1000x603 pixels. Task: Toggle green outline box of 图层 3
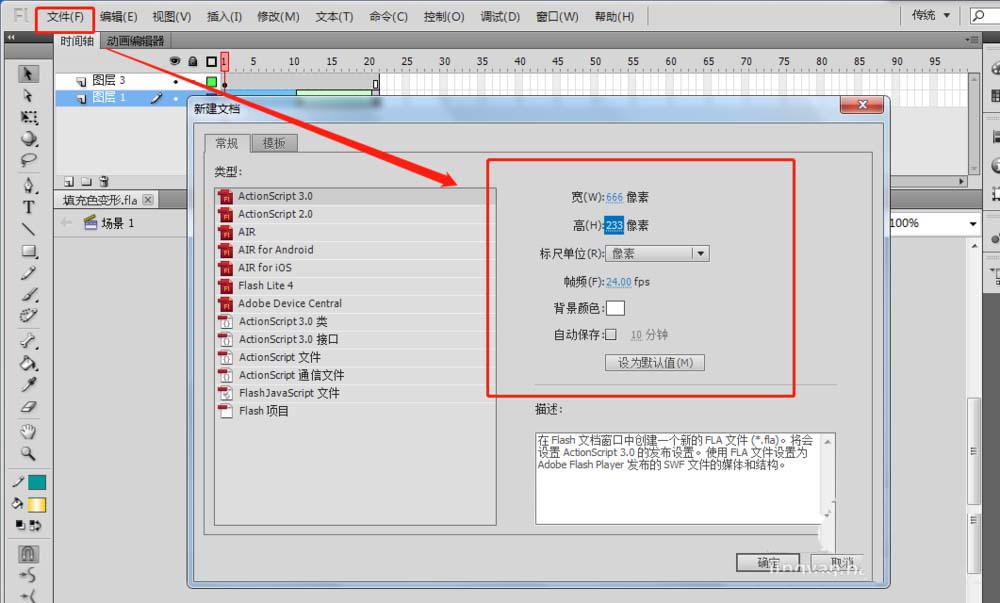click(212, 81)
